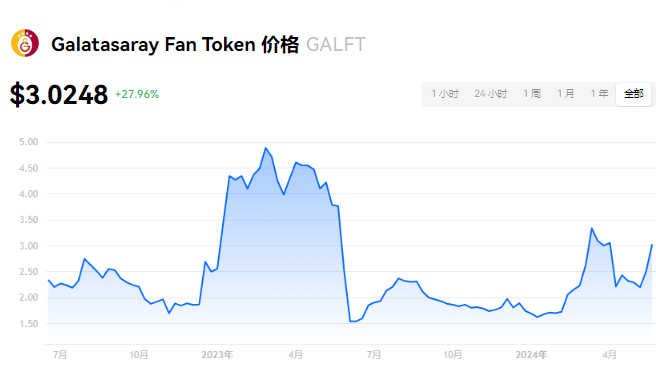This screenshot has height=377, width=656.
Task: Click the last data point at chart's right end
Action: pyautogui.click(x=652, y=245)
